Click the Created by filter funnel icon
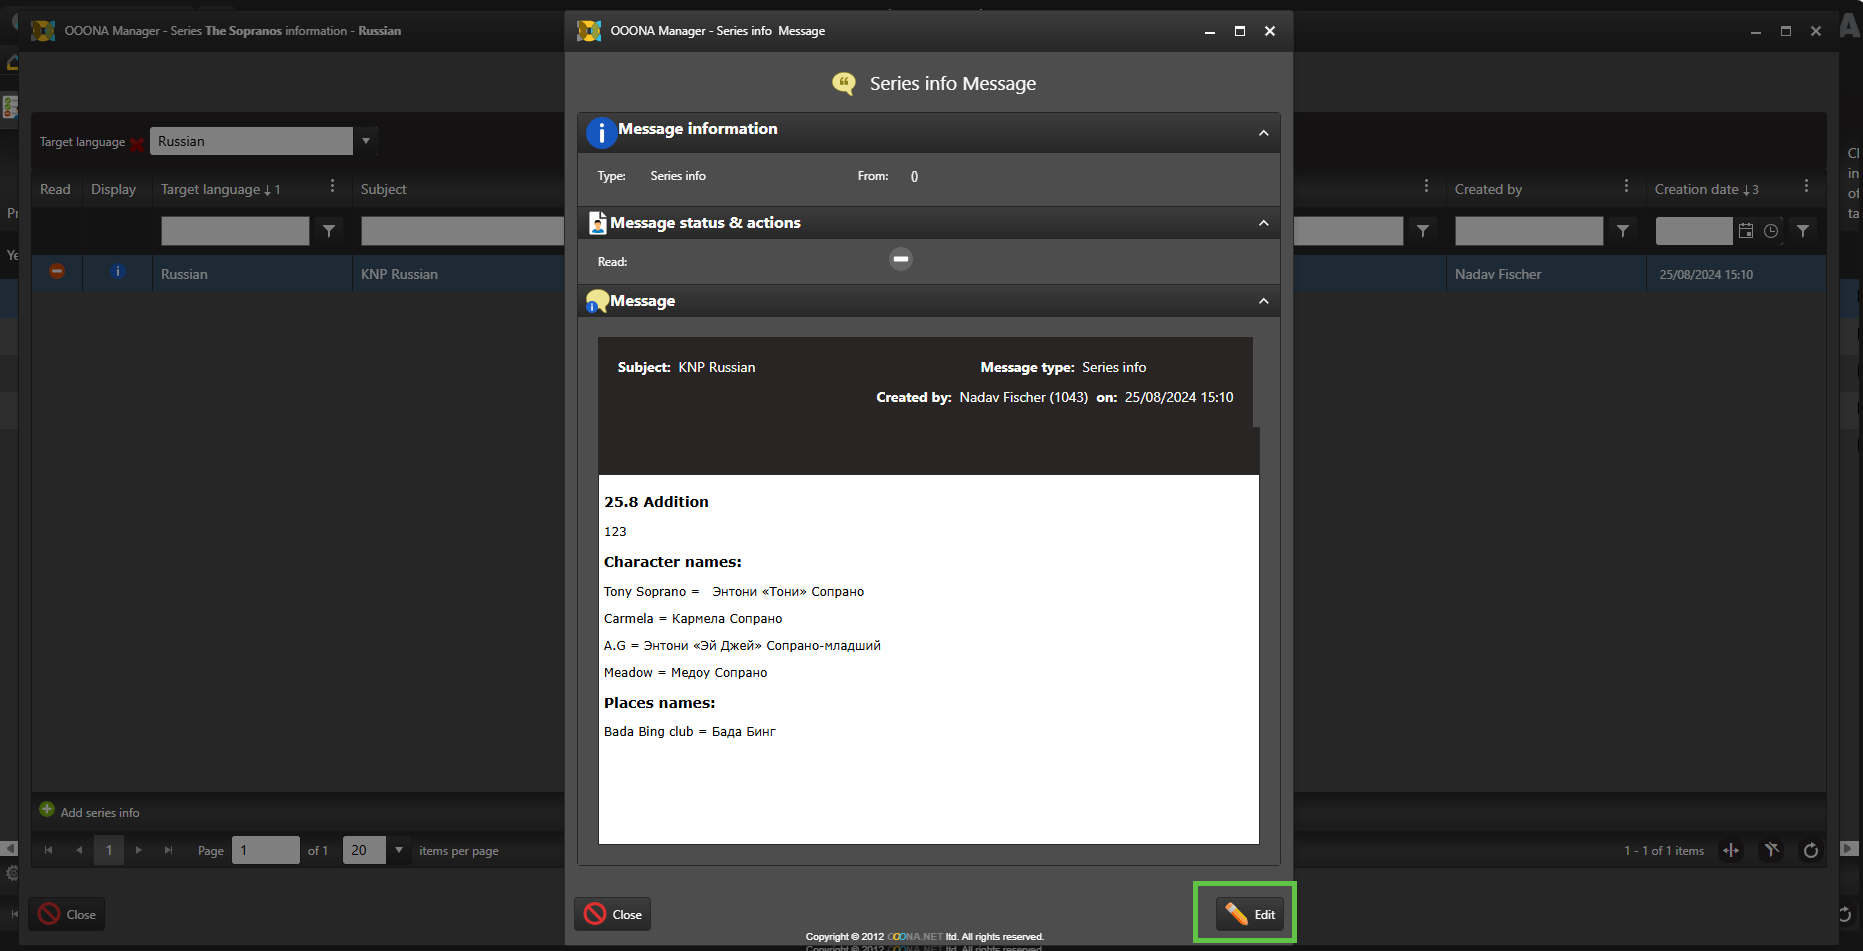 pyautogui.click(x=1623, y=231)
